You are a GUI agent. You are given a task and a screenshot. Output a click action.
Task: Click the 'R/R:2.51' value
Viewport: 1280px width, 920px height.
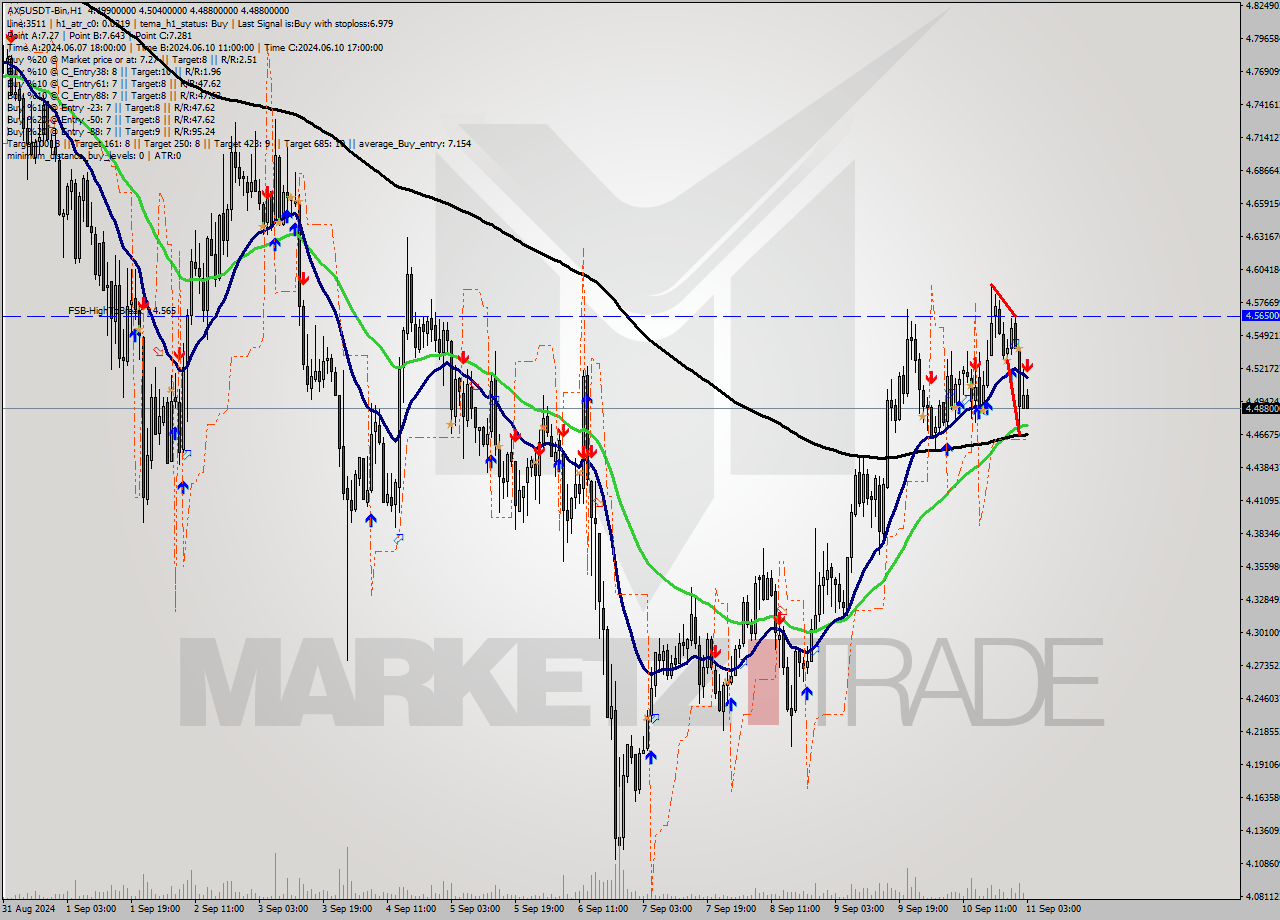point(237,59)
